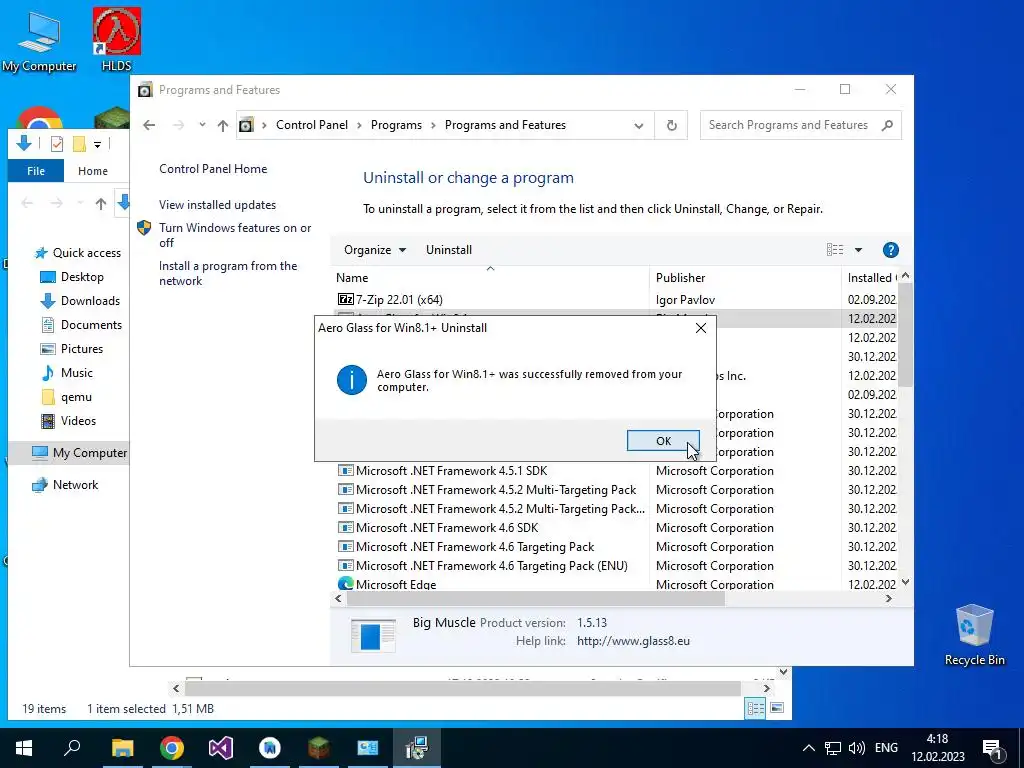Viewport: 1024px width, 768px height.
Task: Click up arrow in File Explorer navigation
Action: click(101, 204)
